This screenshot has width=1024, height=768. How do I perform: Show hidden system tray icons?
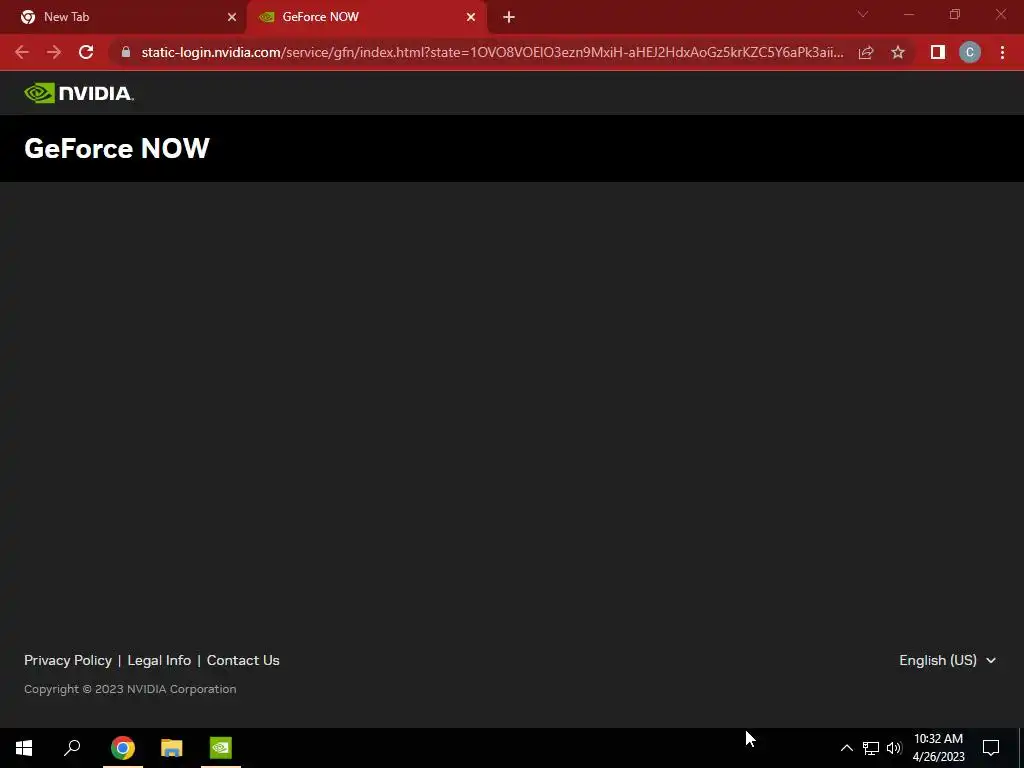pos(846,748)
